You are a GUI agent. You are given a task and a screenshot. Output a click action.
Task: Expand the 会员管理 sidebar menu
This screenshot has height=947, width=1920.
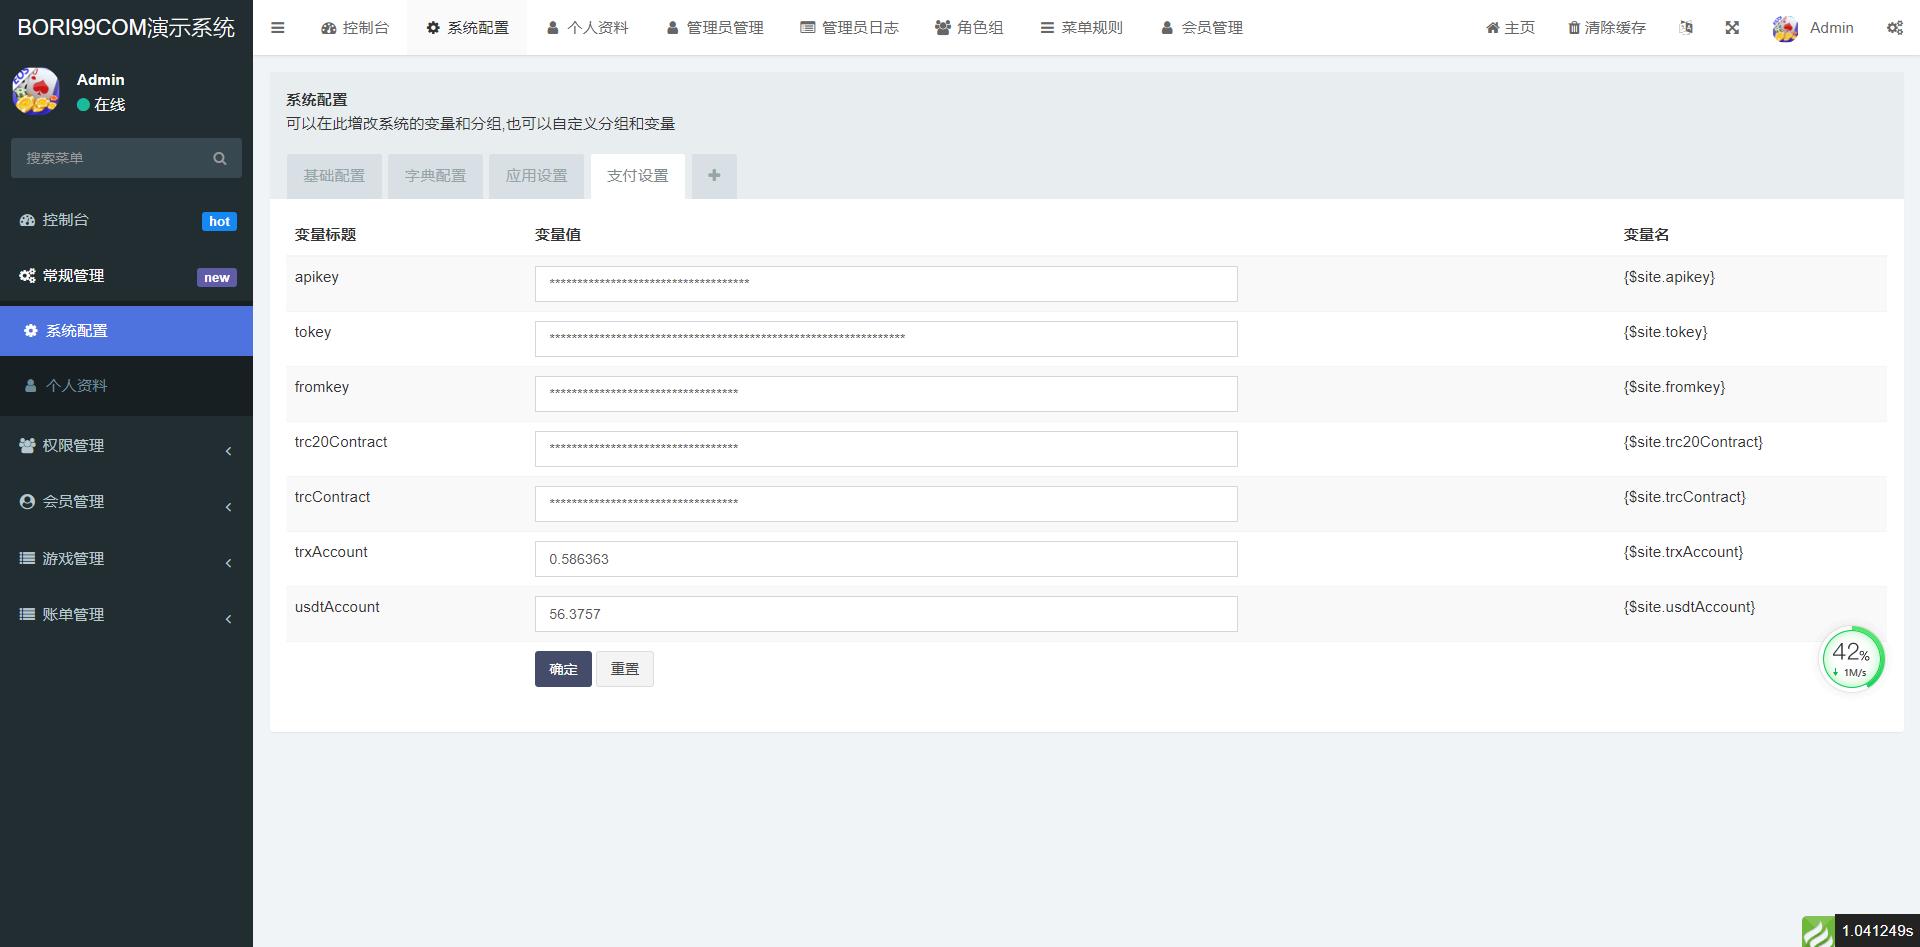tap(126, 502)
